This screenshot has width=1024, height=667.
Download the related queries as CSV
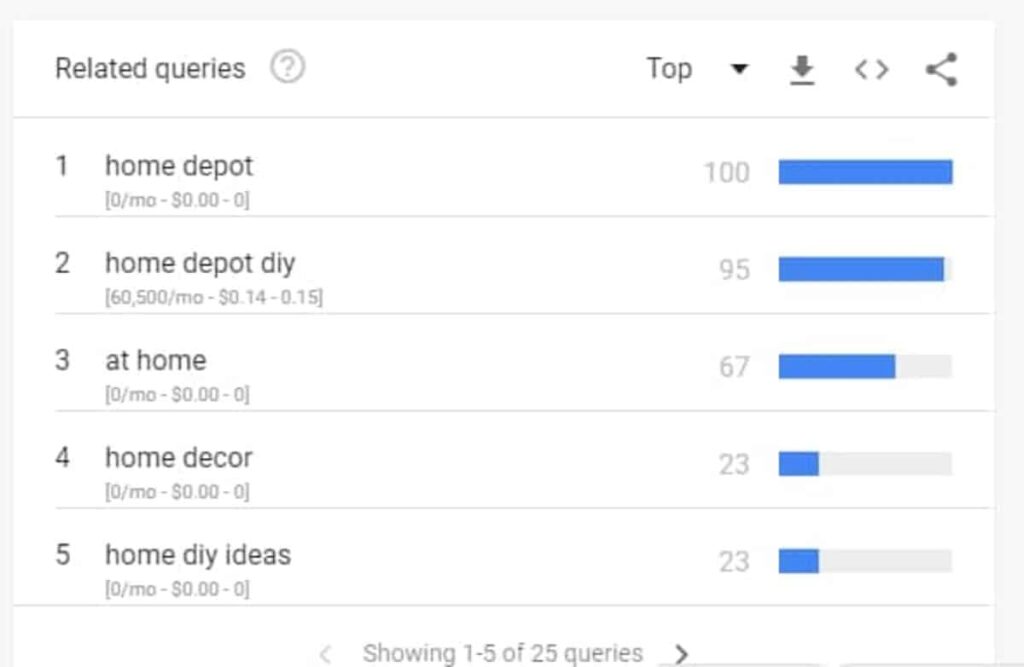802,69
